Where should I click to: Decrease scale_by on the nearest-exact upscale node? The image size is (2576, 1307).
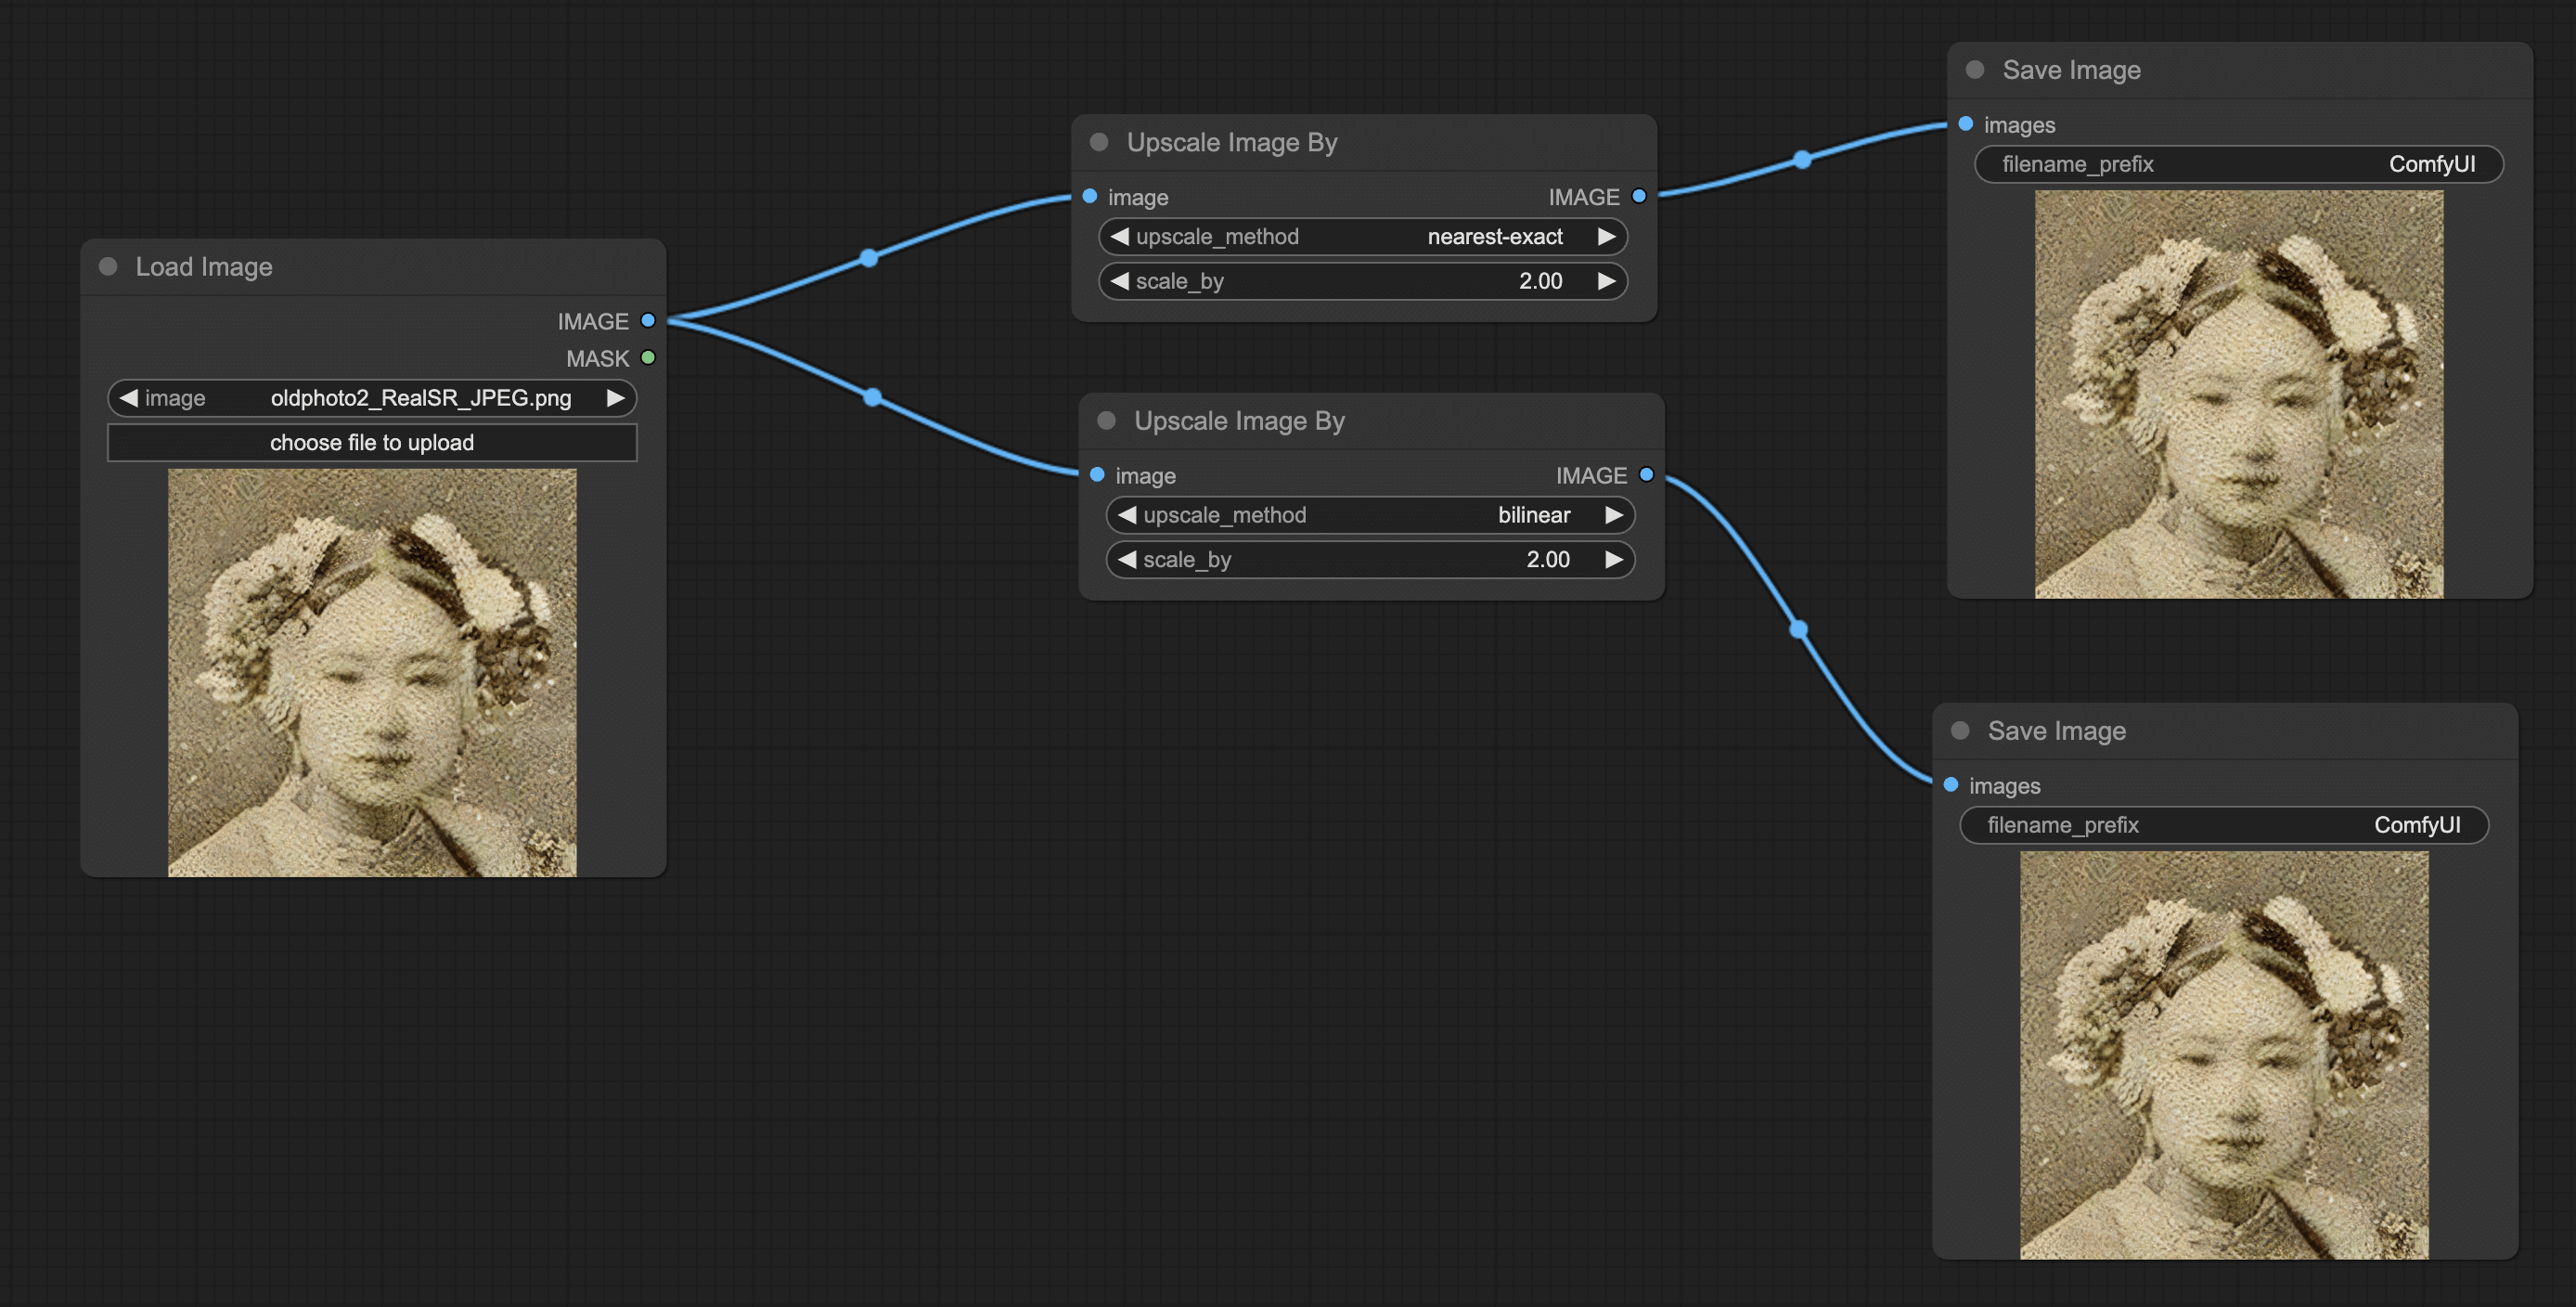click(x=1119, y=281)
